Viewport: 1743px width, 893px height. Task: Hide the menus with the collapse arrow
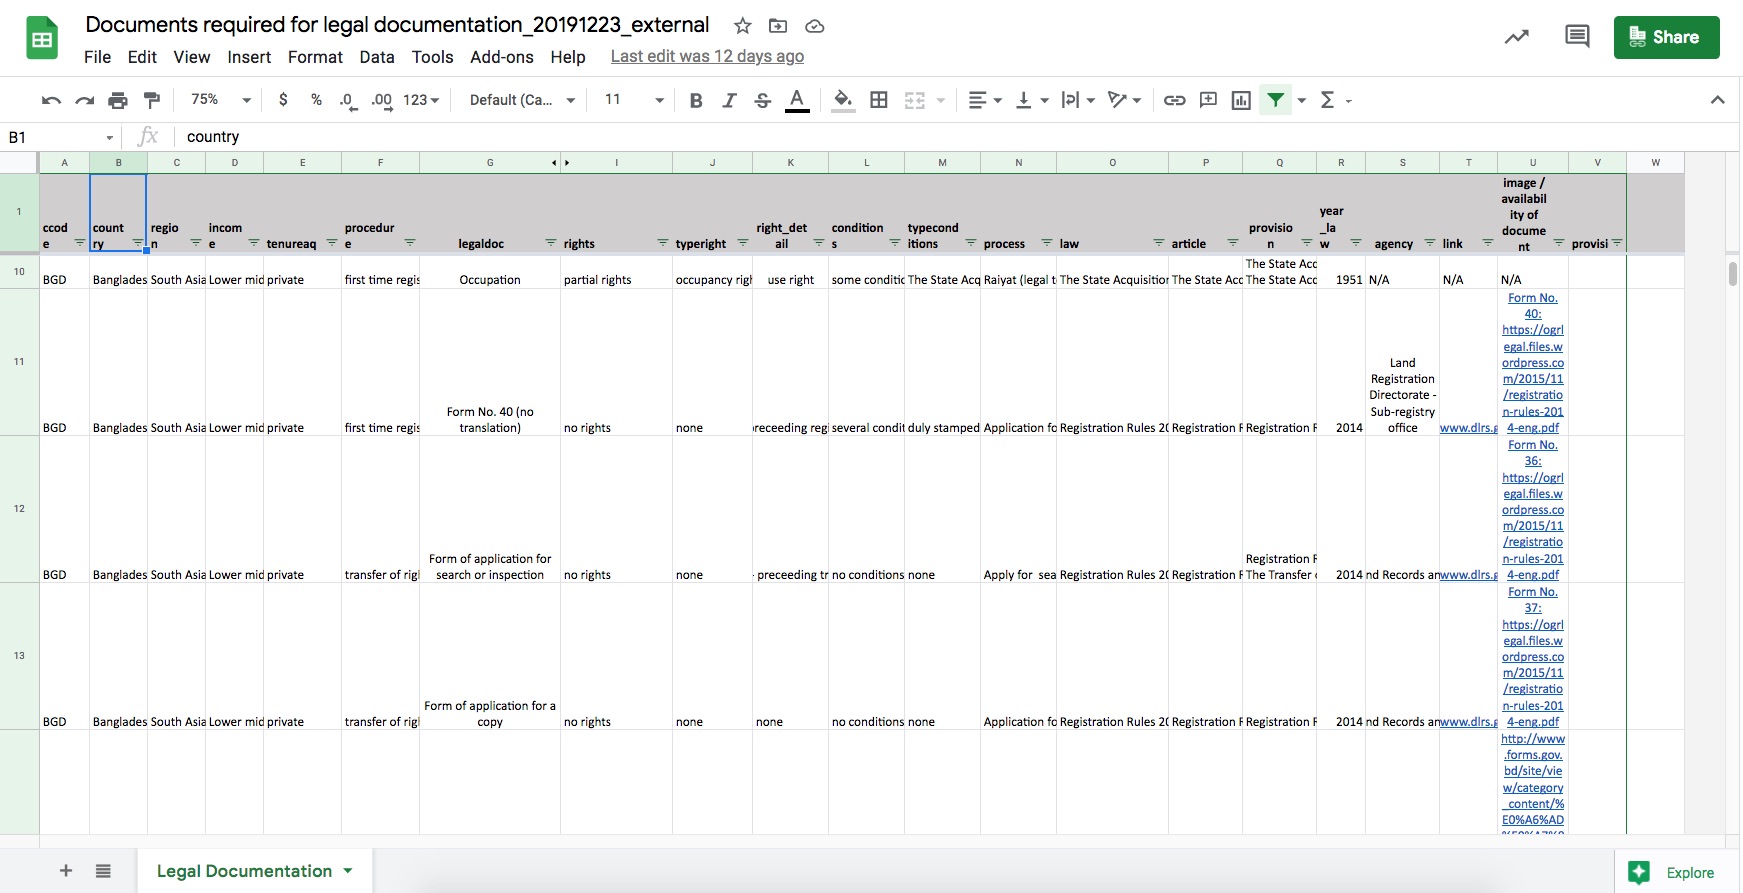tap(1717, 100)
